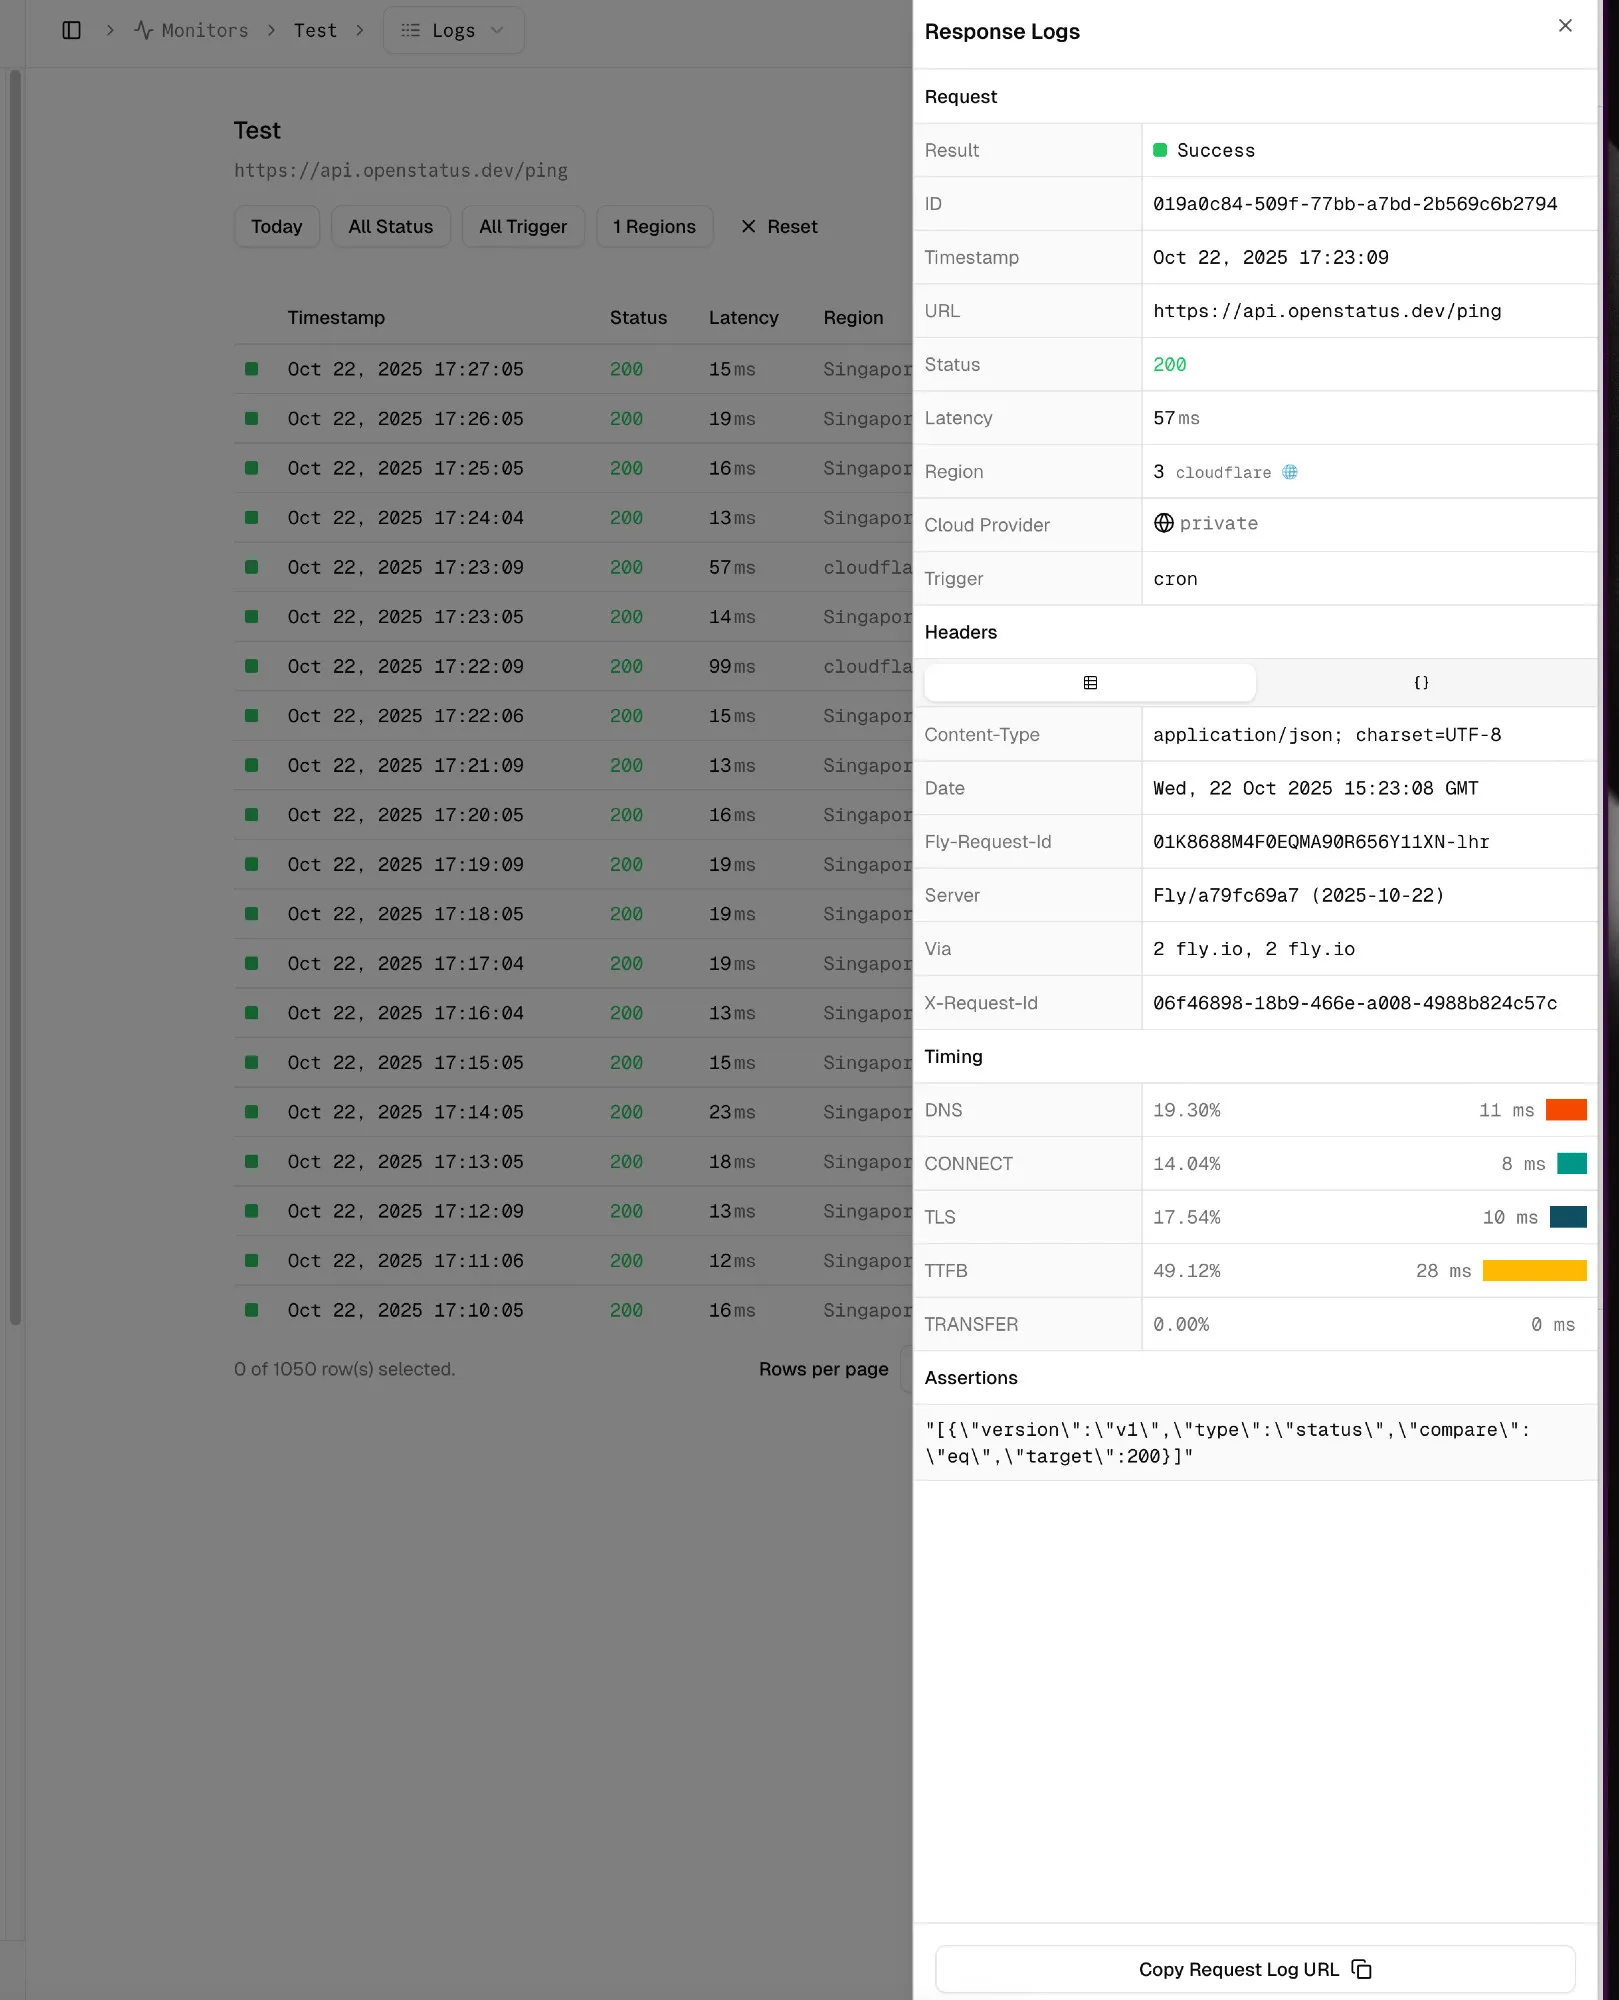Open the 1 Regions filter dropdown

click(x=654, y=226)
